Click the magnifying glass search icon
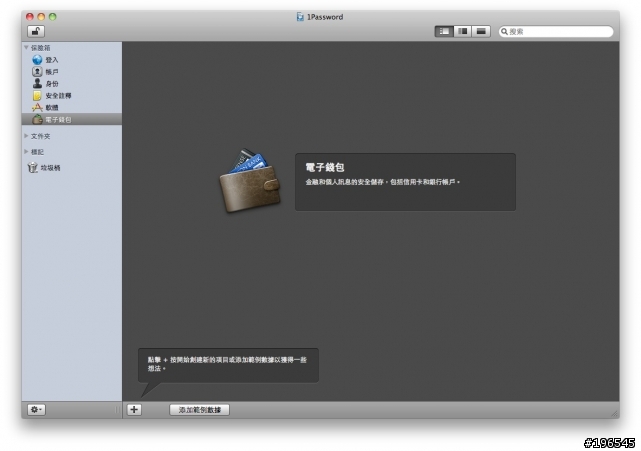The height and width of the screenshot is (451, 641). [x=504, y=31]
